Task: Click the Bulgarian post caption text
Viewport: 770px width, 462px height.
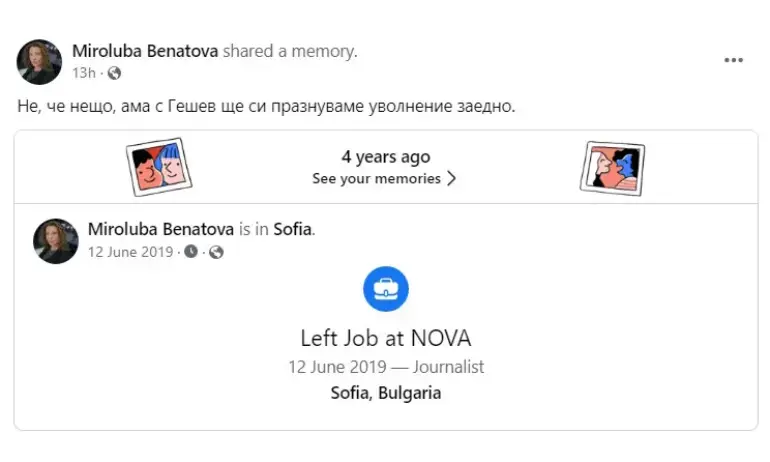Action: (266, 105)
